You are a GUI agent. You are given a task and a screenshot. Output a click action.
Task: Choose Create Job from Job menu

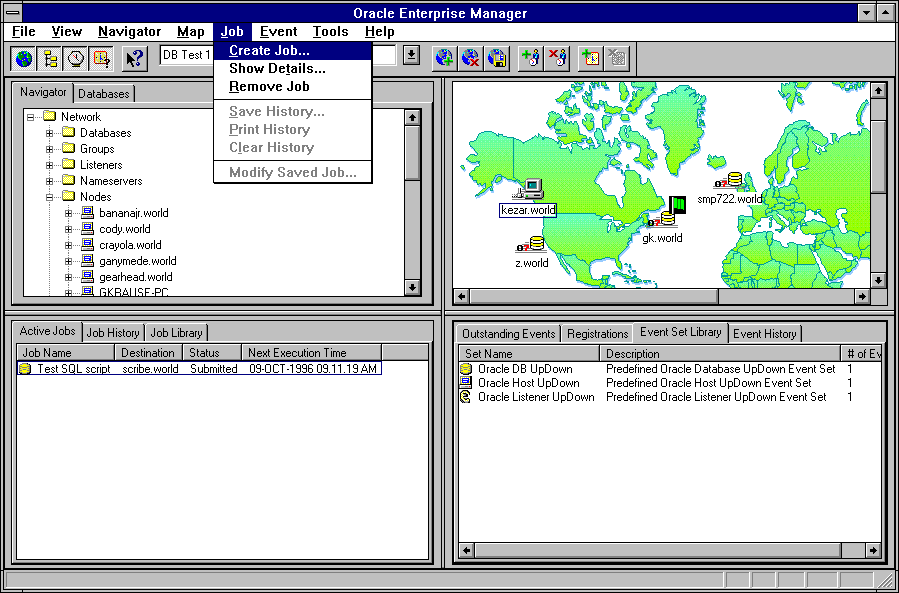click(x=269, y=51)
